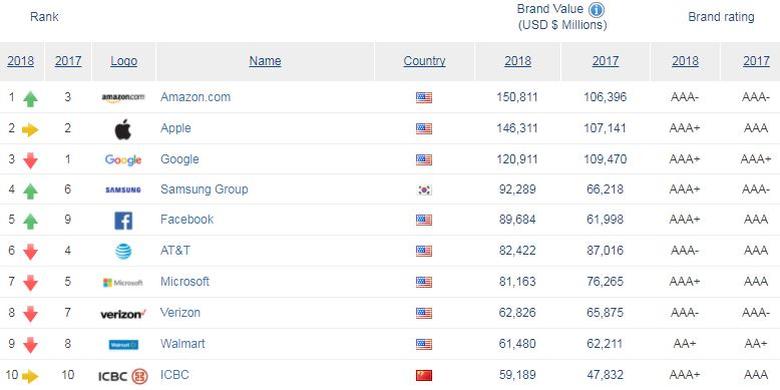Sort by 2018 rank column header

coord(21,61)
